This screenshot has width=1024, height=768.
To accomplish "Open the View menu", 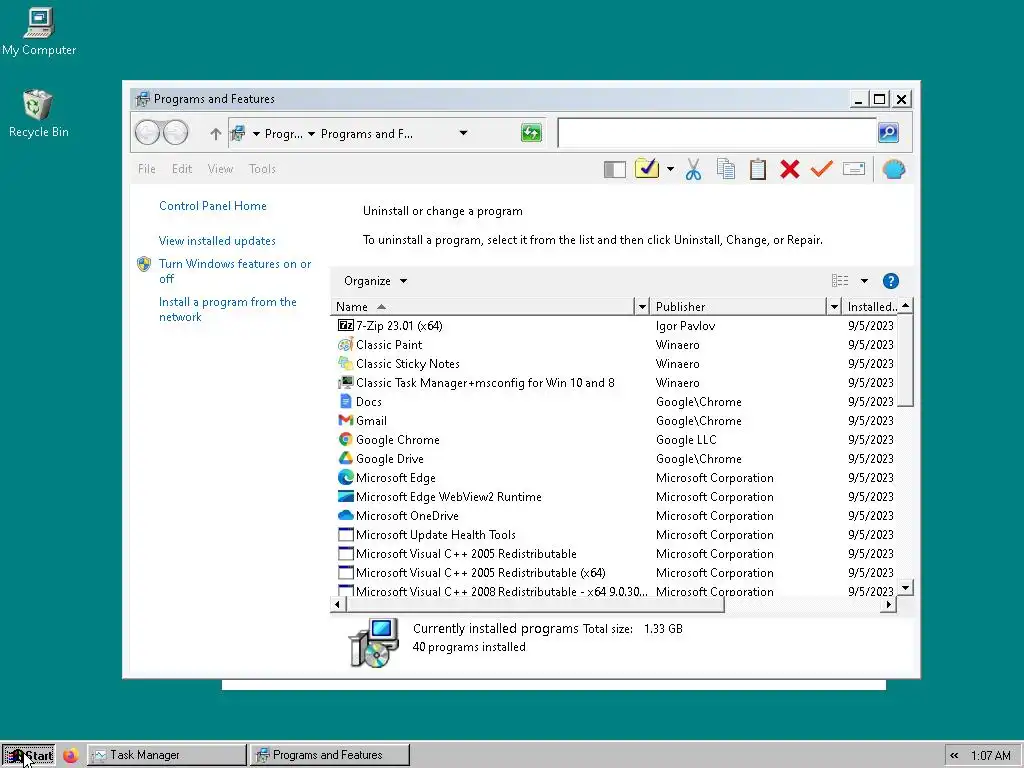I will 220,169.
